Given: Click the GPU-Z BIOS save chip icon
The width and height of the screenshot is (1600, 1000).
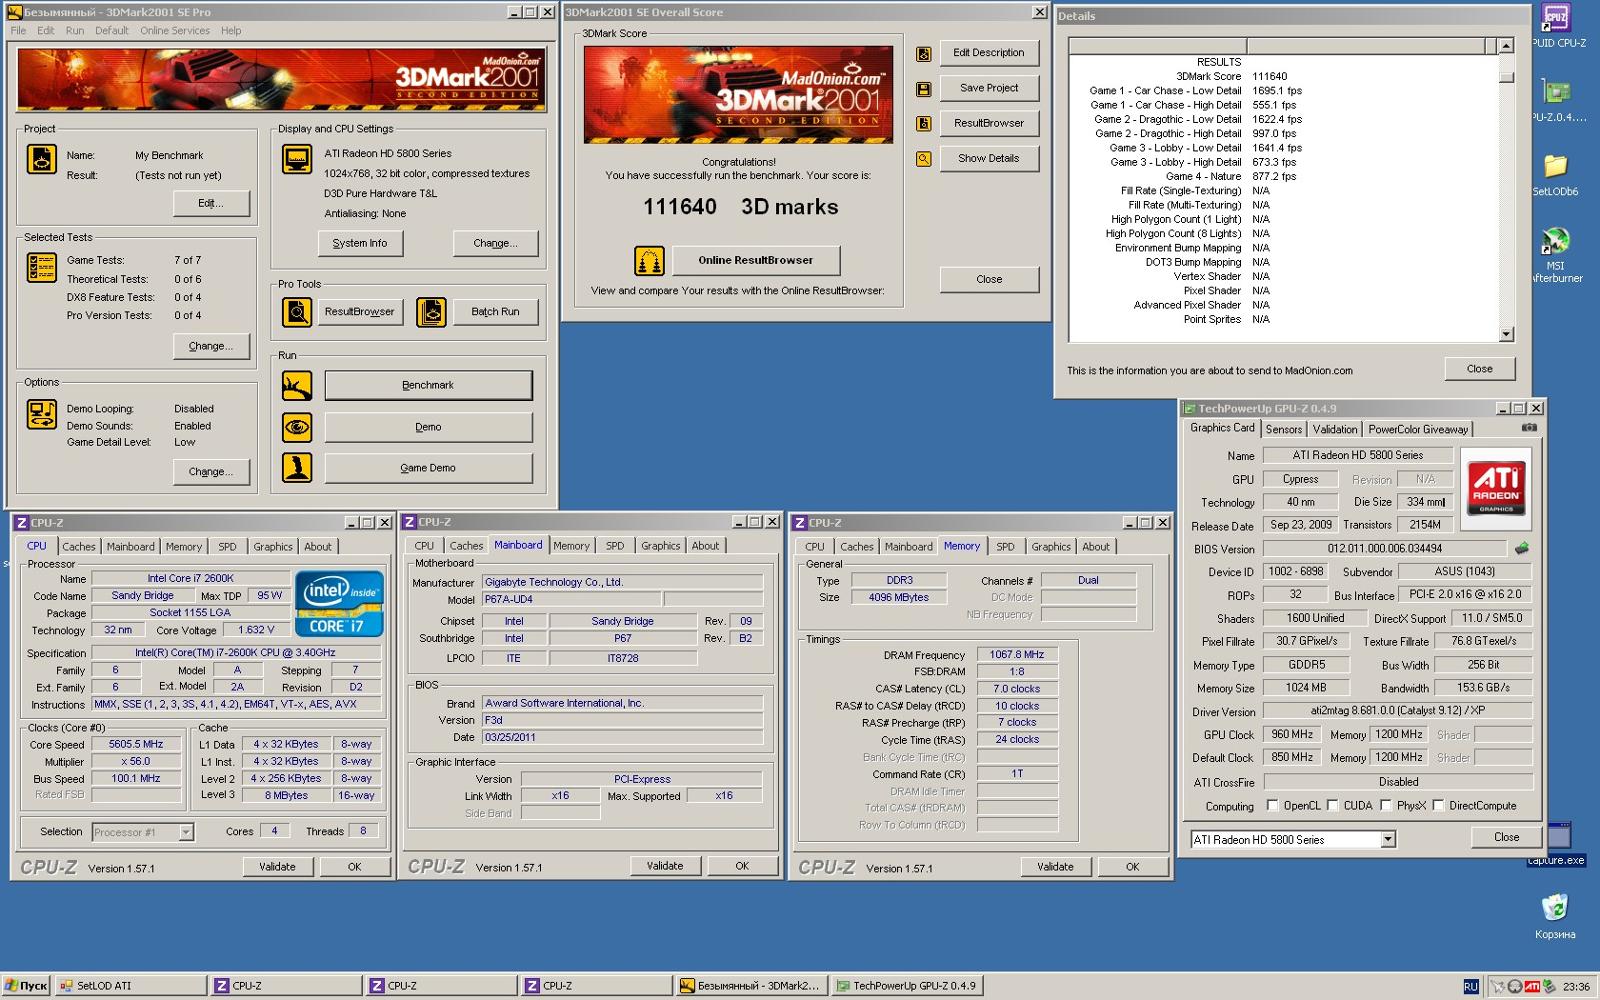Looking at the screenshot, I should [x=1521, y=548].
